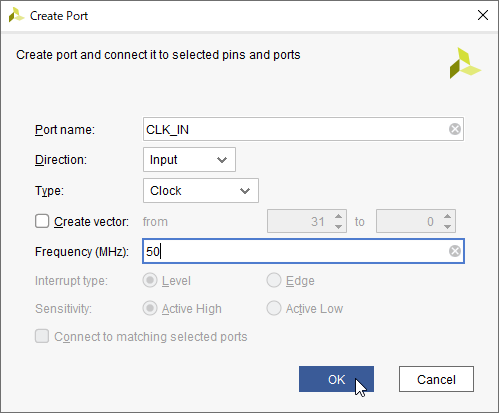The height and width of the screenshot is (413, 499).
Task: Decrease the vector 'to' value
Action: pos(447,227)
